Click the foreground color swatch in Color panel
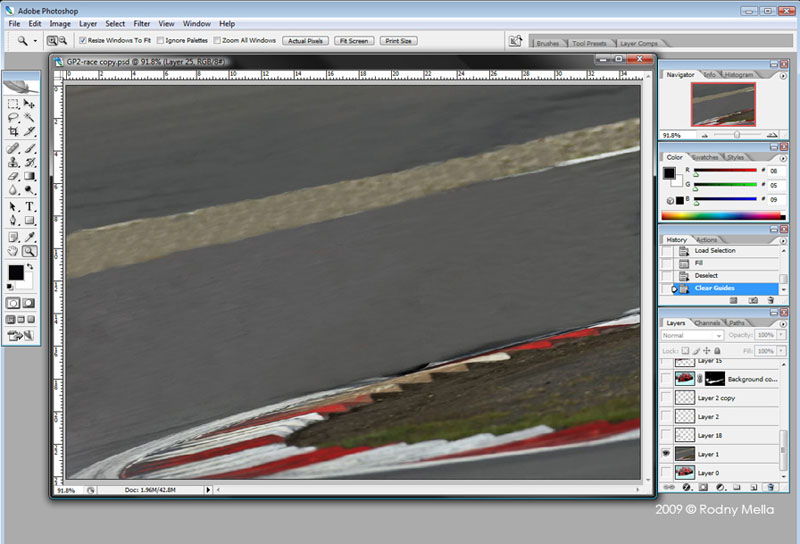Screen dimensions: 800x544 pyautogui.click(x=669, y=173)
